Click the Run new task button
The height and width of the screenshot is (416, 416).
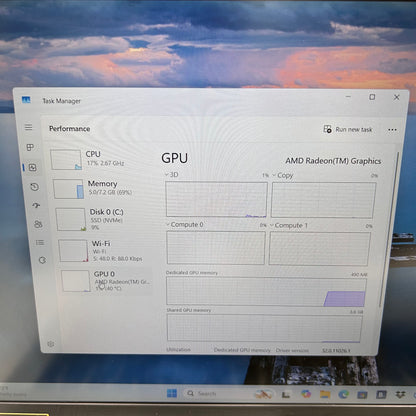pyautogui.click(x=348, y=129)
